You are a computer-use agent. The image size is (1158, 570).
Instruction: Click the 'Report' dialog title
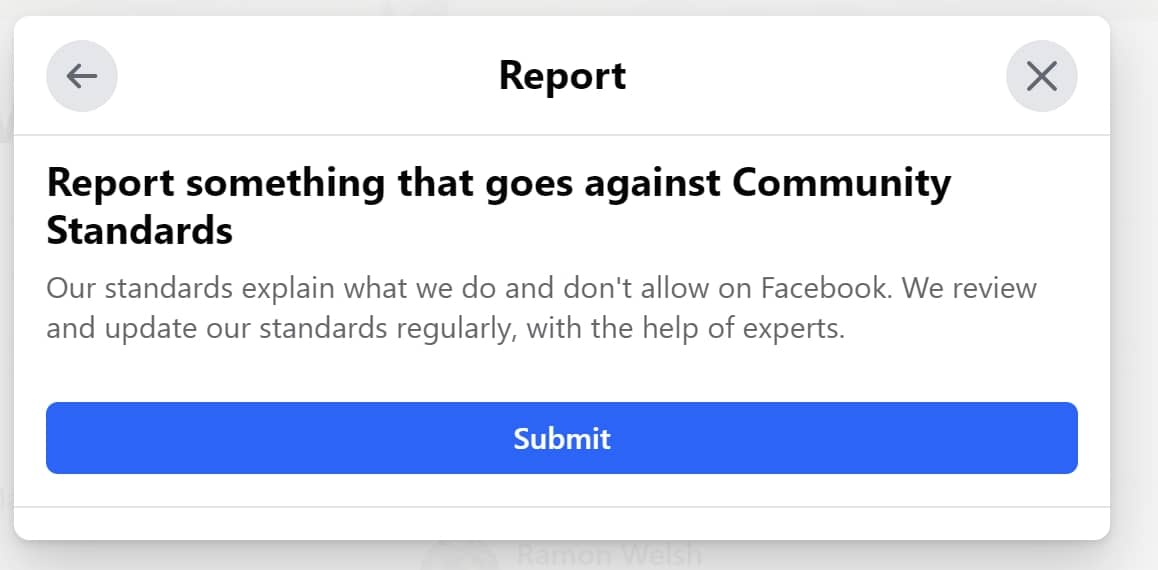[562, 75]
